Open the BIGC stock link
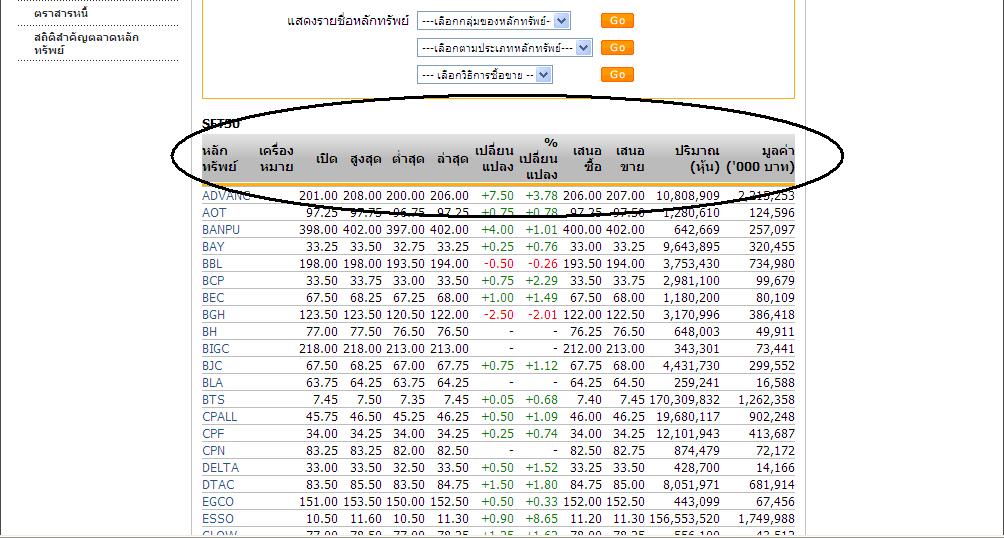Screen dimensions: 1004x538 (216, 349)
